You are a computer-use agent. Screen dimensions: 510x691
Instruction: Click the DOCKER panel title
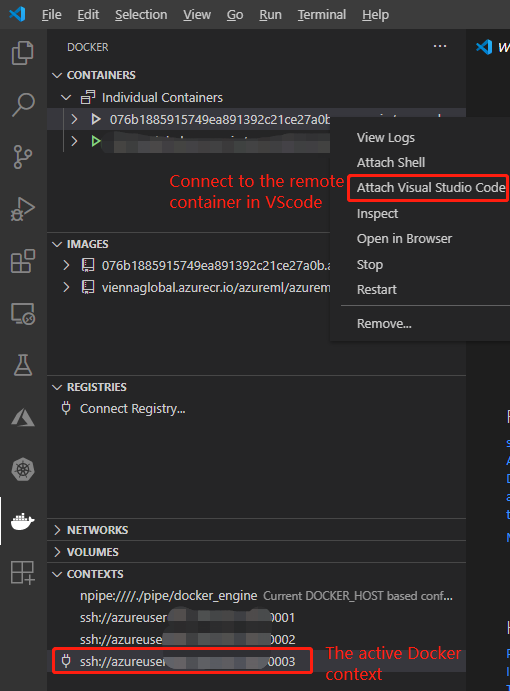tap(87, 47)
